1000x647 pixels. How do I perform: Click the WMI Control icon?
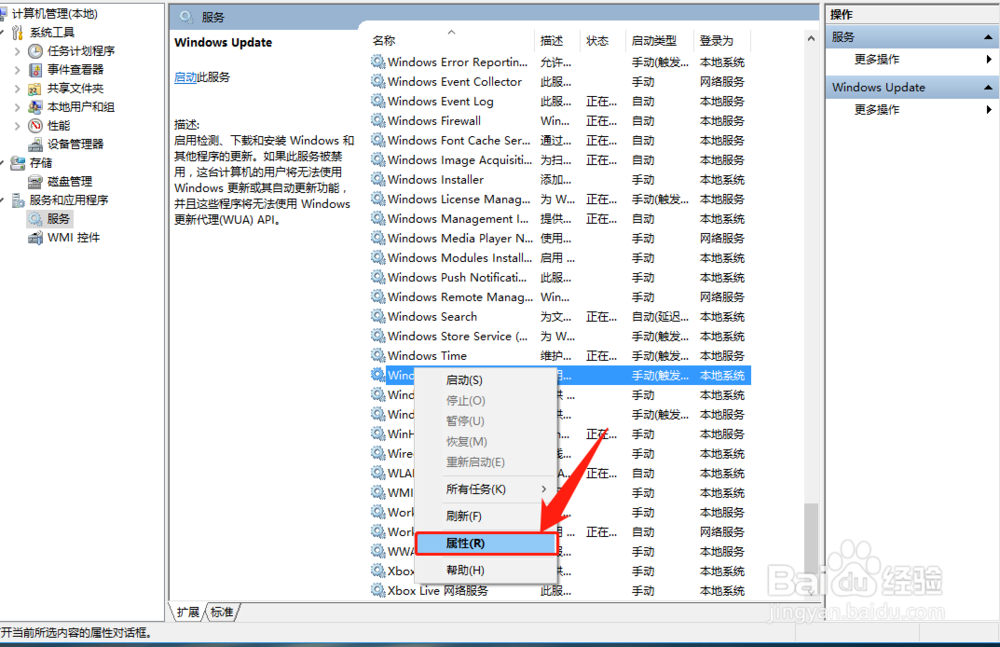[36, 238]
